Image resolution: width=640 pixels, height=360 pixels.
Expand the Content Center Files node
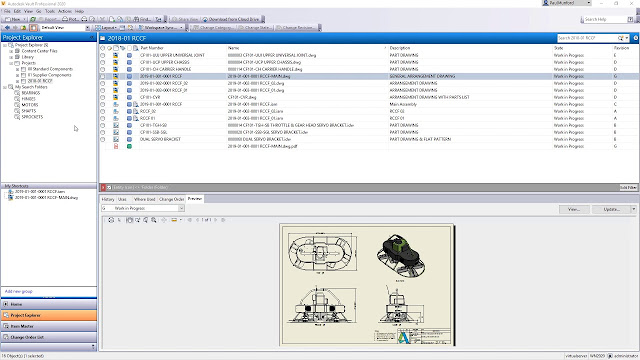coord(11,51)
